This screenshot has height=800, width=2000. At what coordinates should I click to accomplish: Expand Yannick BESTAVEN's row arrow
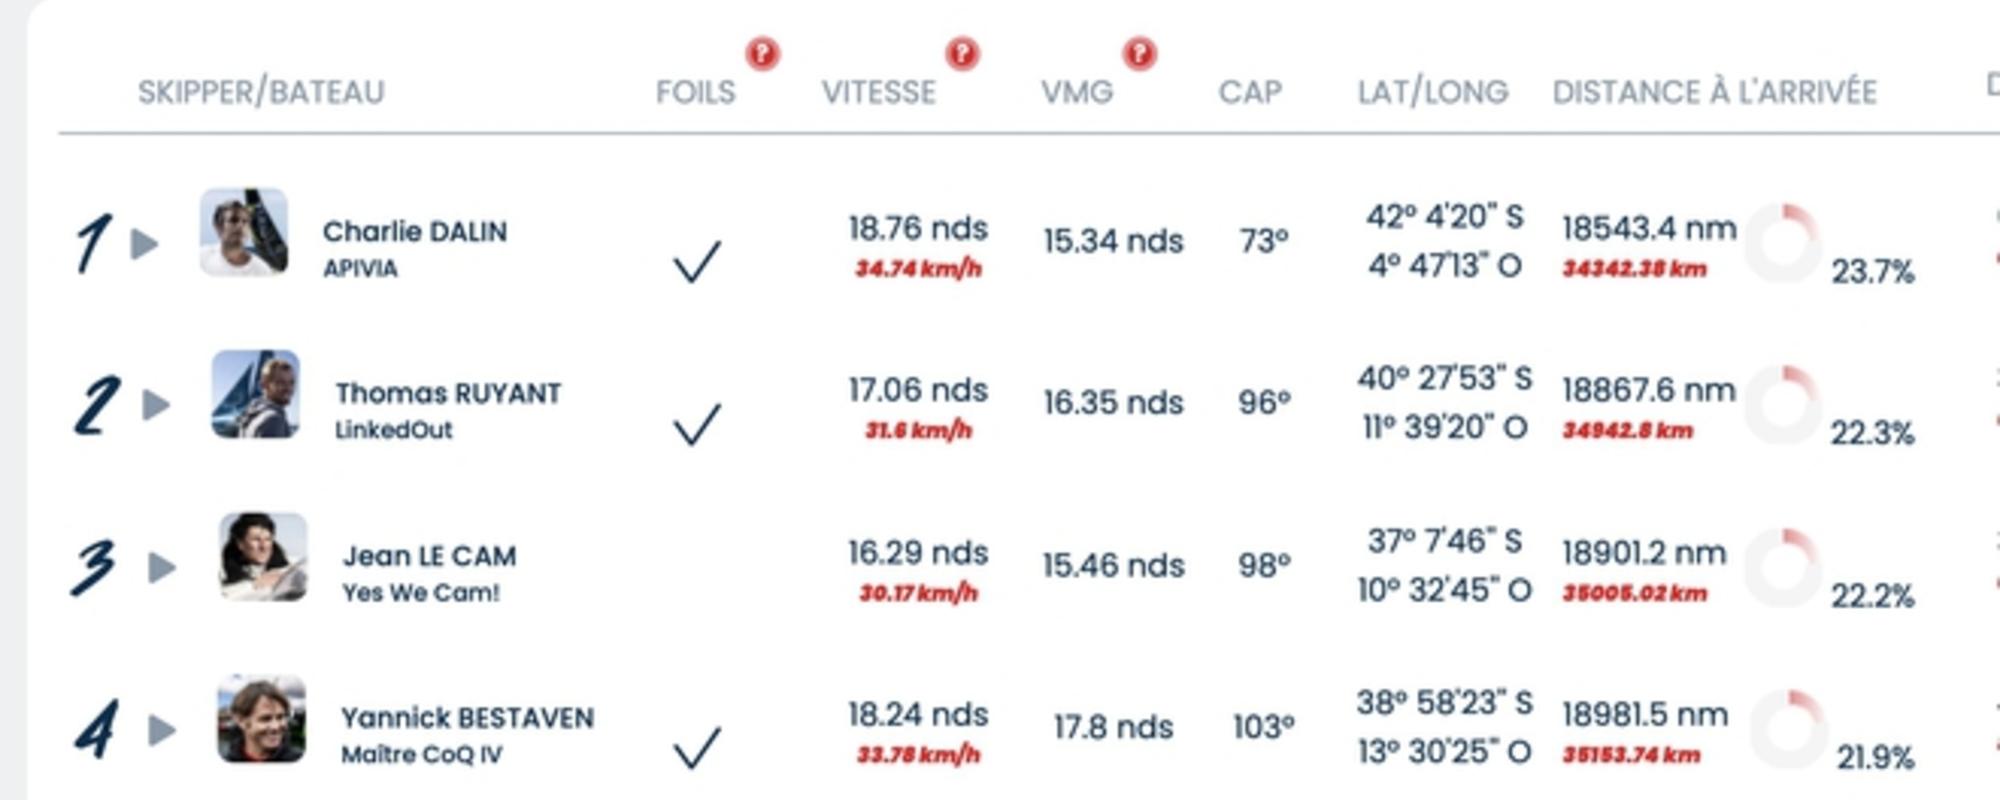click(x=162, y=730)
